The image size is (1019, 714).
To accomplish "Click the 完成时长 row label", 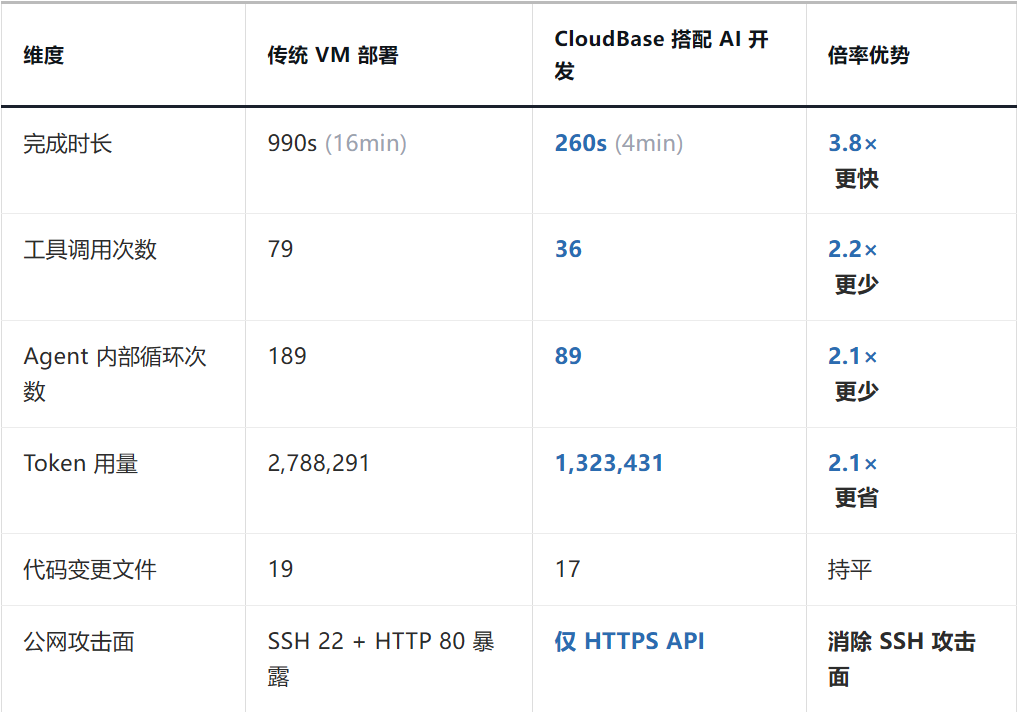I will pyautogui.click(x=68, y=144).
